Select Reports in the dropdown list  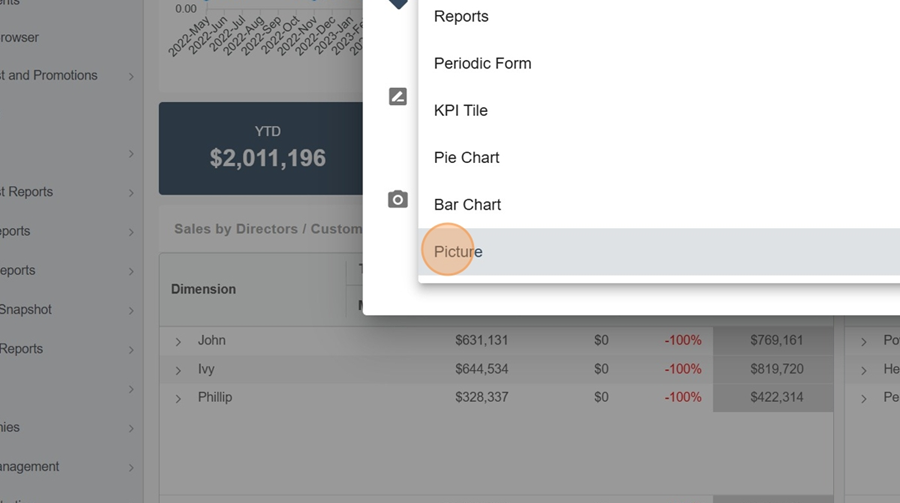click(461, 17)
